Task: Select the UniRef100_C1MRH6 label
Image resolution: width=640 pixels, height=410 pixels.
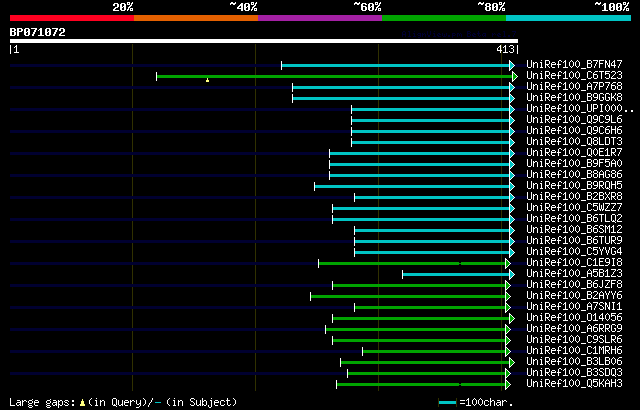Action: point(574,350)
